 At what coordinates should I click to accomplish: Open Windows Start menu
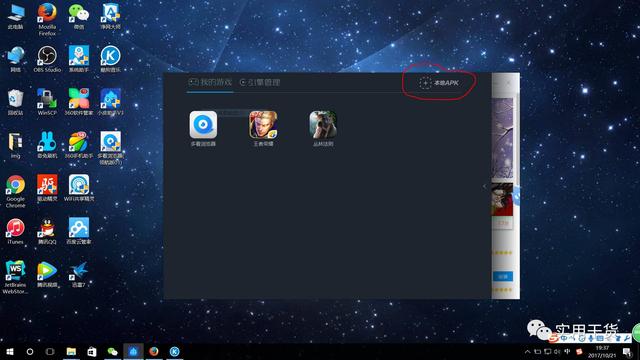[x=10, y=351]
